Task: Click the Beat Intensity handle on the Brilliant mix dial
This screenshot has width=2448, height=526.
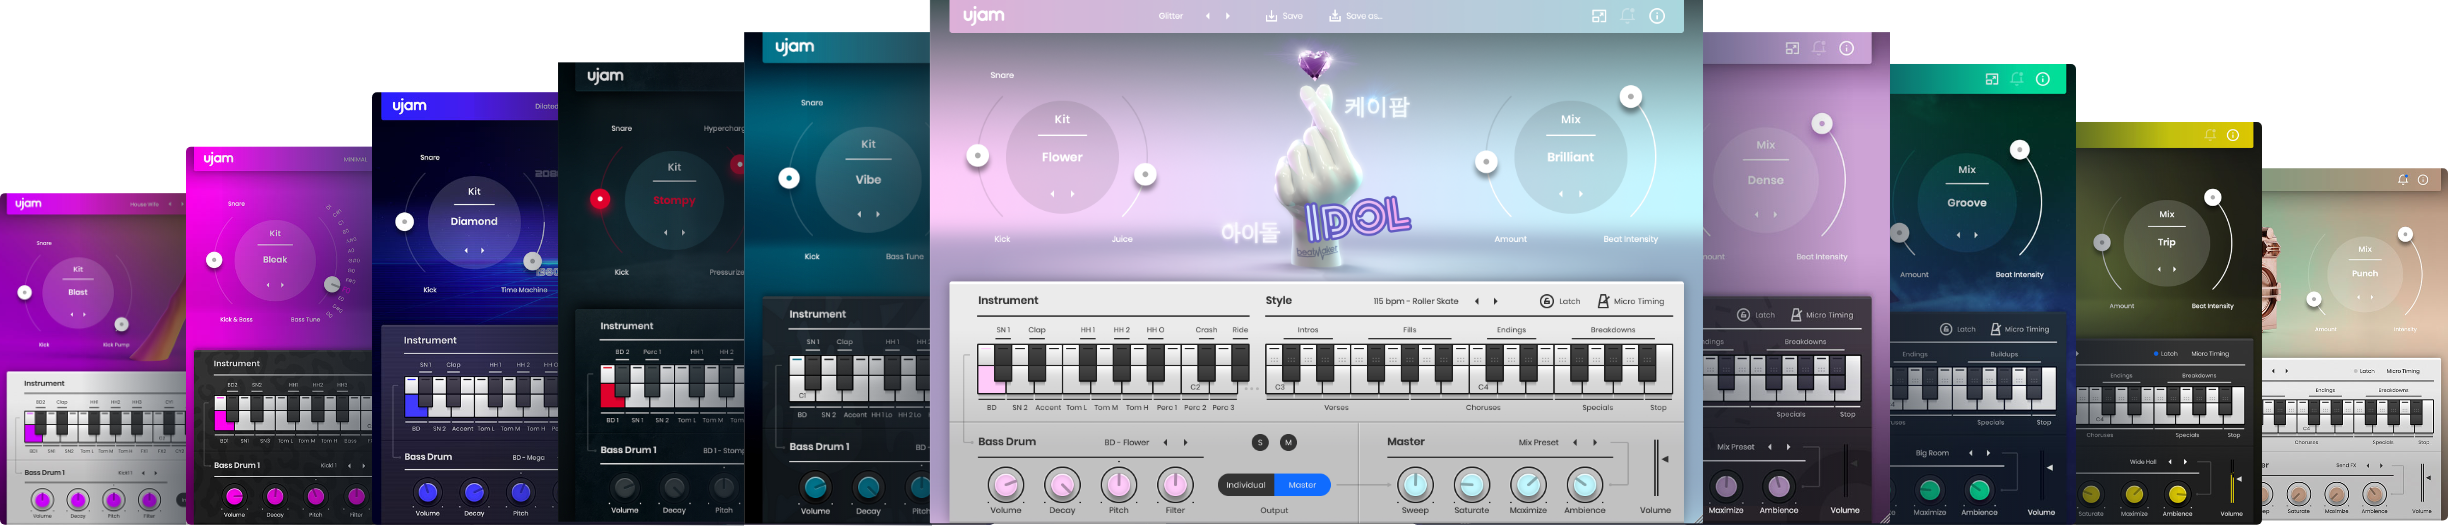Action: (x=1631, y=97)
